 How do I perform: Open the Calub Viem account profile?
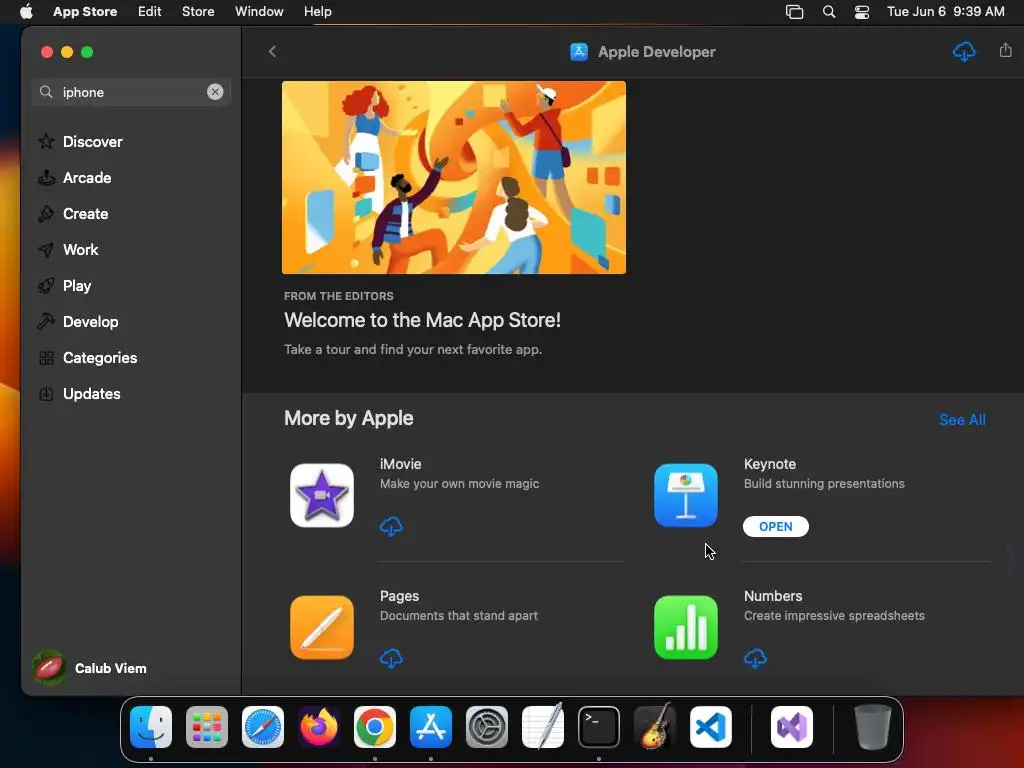(90, 668)
